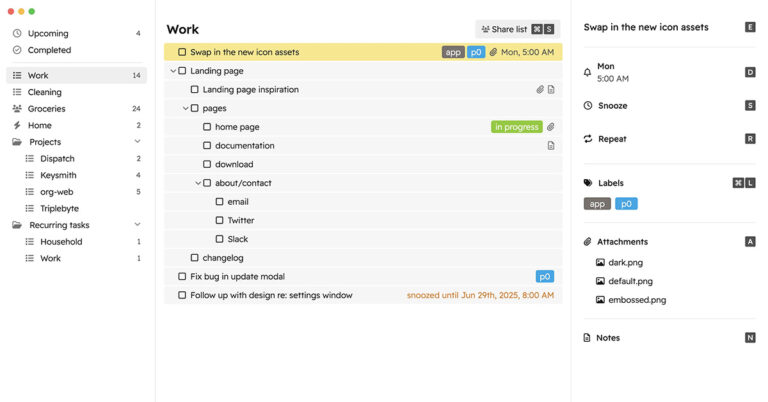Open the Groceries list
The width and height of the screenshot is (768, 402).
pos(47,109)
